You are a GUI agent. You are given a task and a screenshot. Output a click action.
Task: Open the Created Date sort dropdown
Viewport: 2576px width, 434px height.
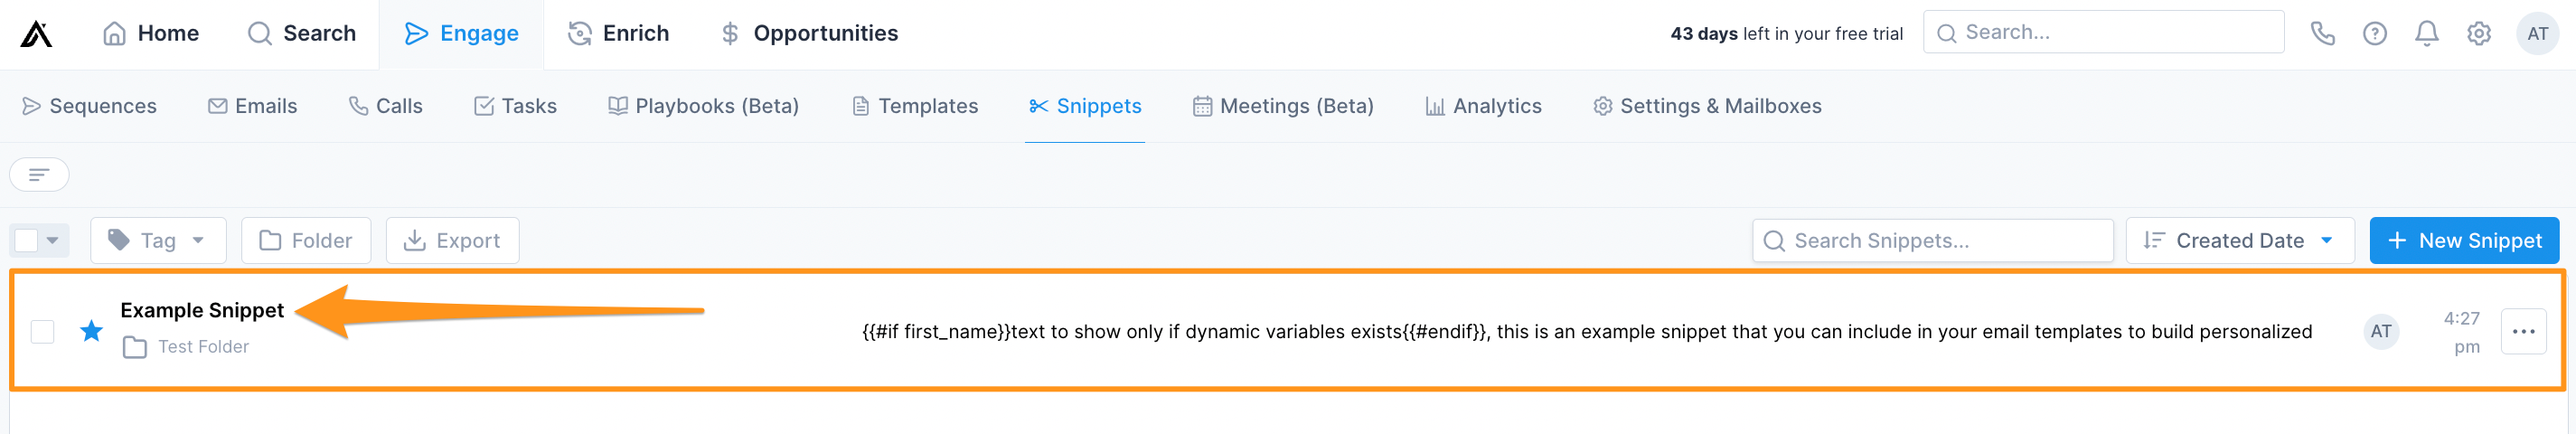coord(2239,240)
